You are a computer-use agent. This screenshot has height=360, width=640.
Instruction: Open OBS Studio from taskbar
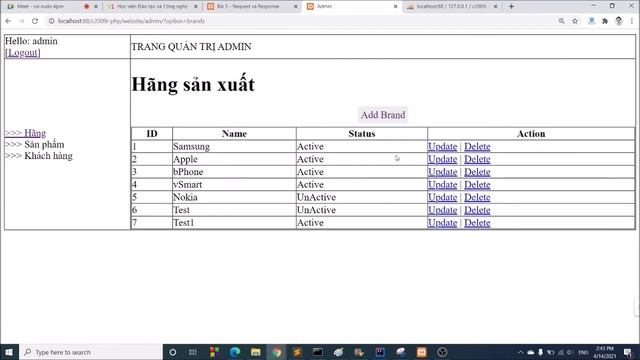coord(442,352)
